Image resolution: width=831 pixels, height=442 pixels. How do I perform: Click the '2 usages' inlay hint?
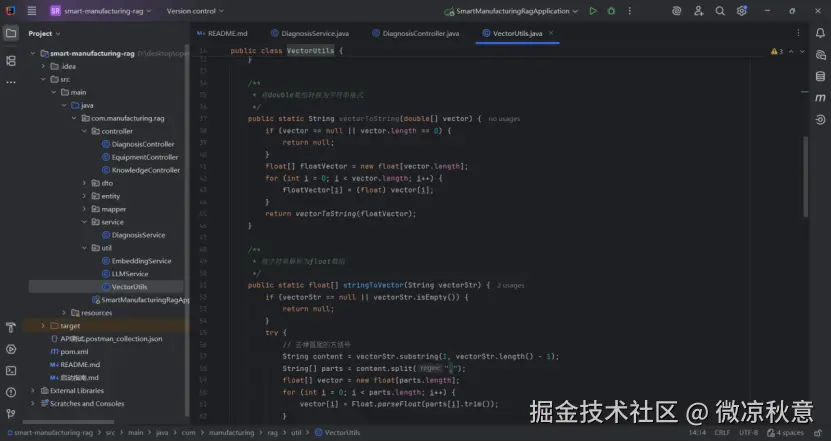coord(510,286)
